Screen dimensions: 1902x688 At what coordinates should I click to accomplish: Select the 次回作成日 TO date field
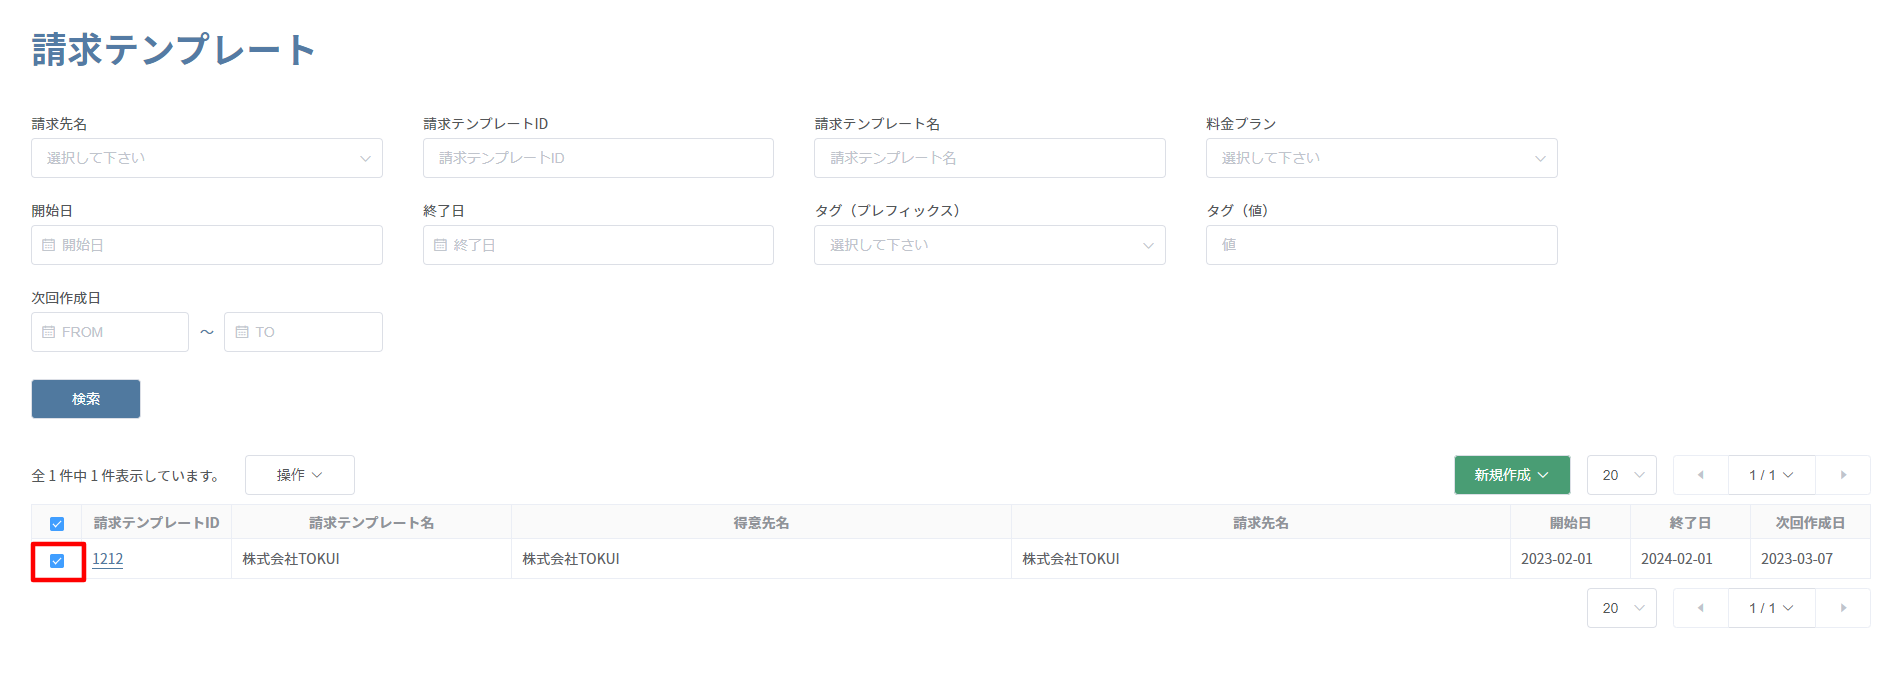[x=303, y=332]
